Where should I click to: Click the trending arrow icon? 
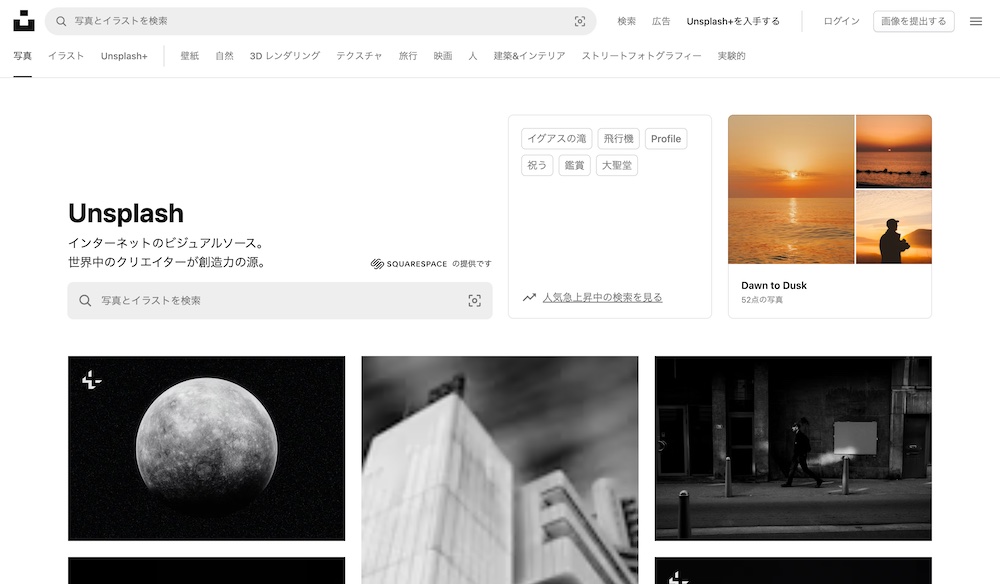click(x=529, y=297)
